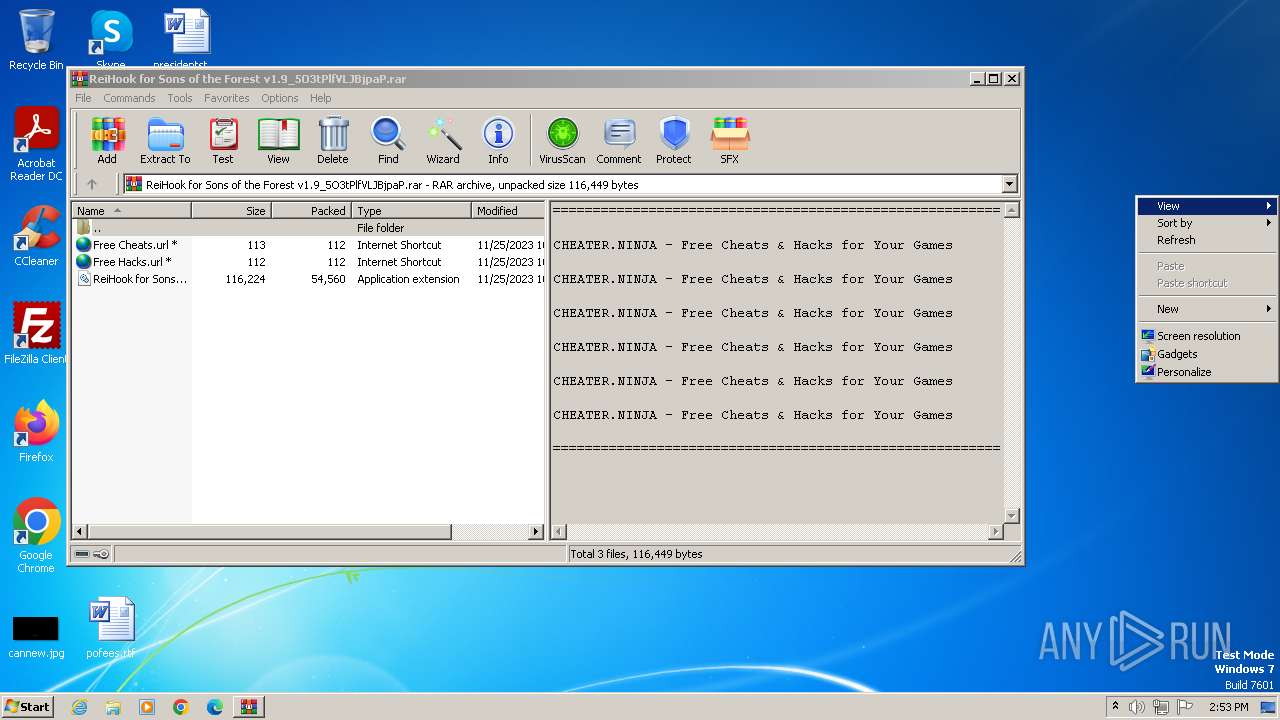Open the Commands menu
This screenshot has height=720, width=1280.
(129, 98)
